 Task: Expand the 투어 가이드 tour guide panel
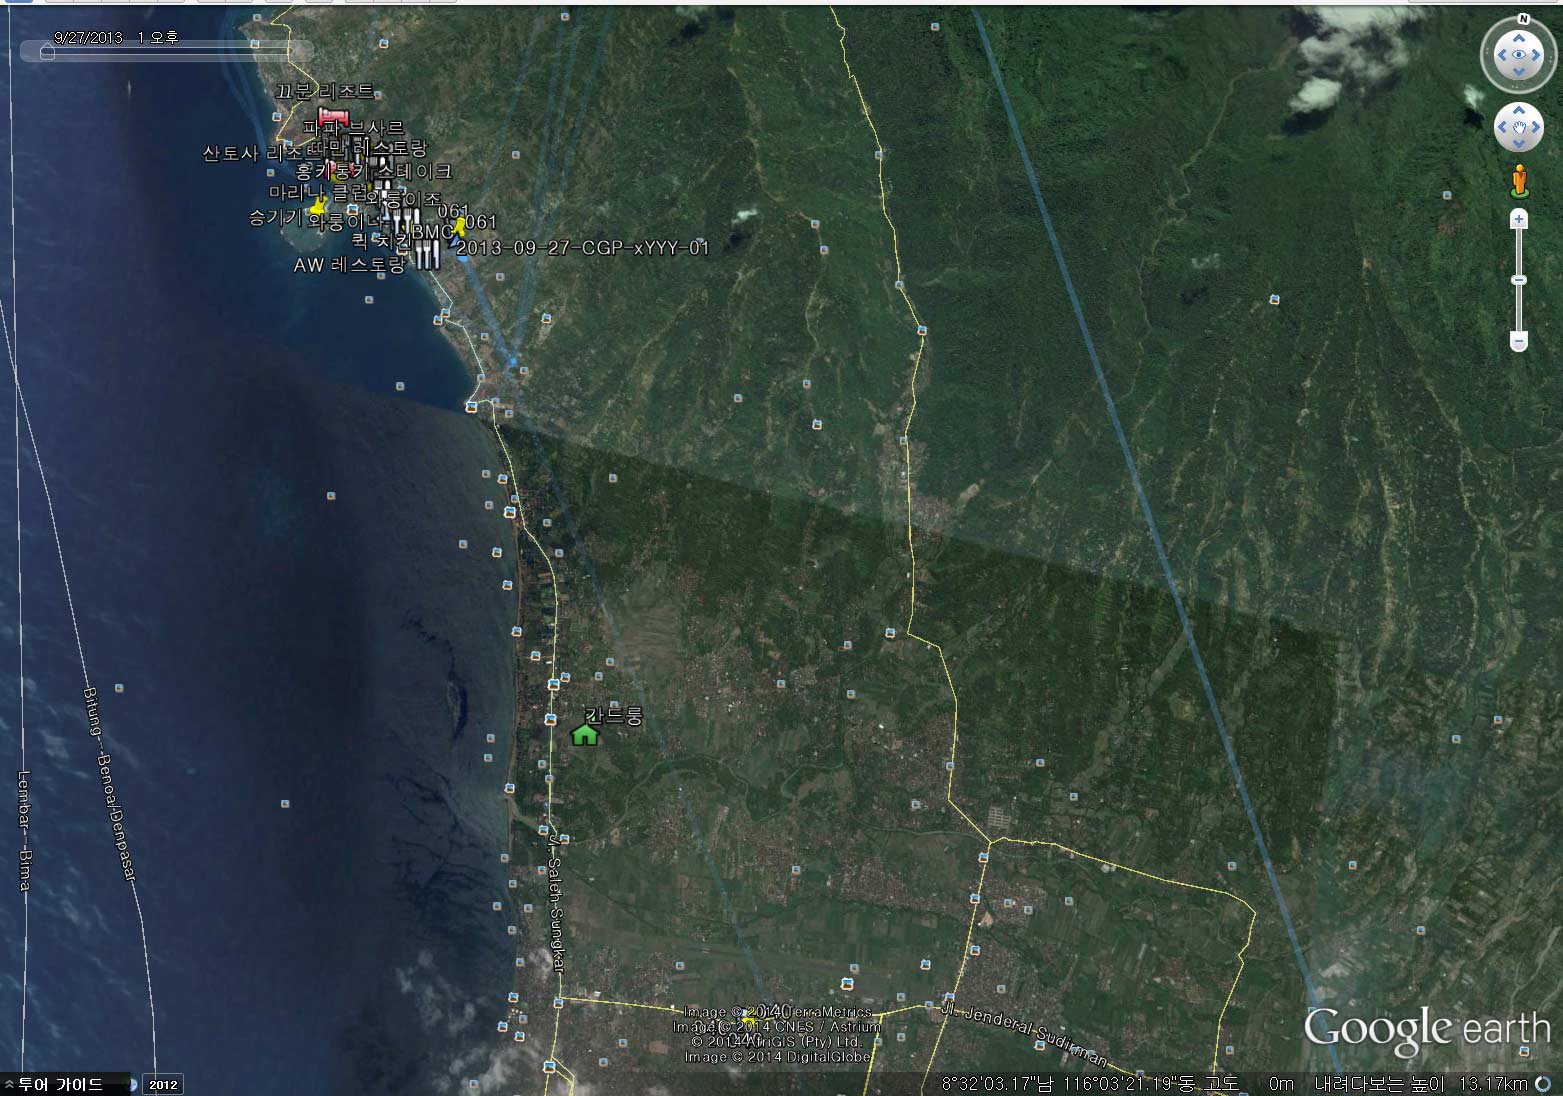pyautogui.click(x=59, y=1084)
